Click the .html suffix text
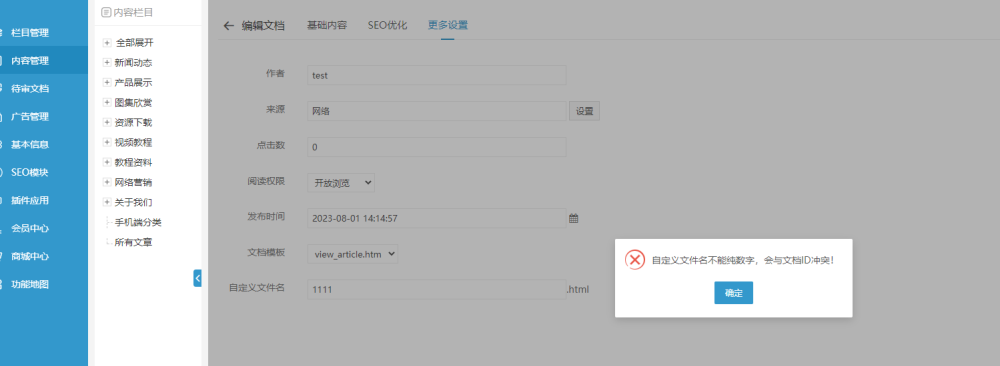The width and height of the screenshot is (1000, 366). coord(578,289)
